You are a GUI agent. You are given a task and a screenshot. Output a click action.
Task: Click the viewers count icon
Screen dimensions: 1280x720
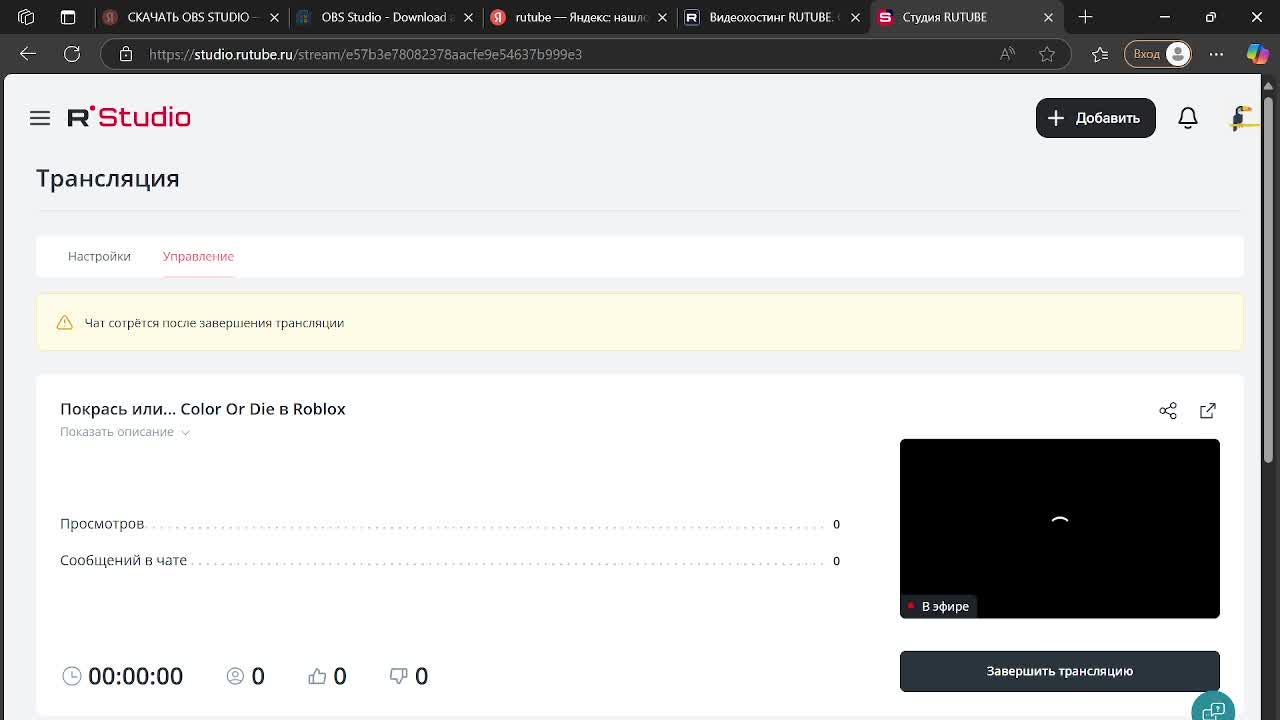pyautogui.click(x=235, y=676)
